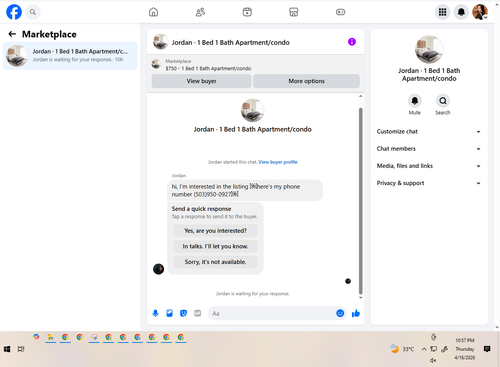The width and height of the screenshot is (500, 367).
Task: Open the View buyer profile link
Action: pyautogui.click(x=278, y=162)
